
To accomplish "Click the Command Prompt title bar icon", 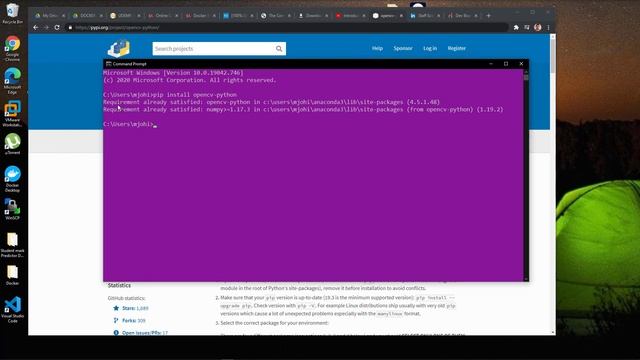I will pos(109,64).
